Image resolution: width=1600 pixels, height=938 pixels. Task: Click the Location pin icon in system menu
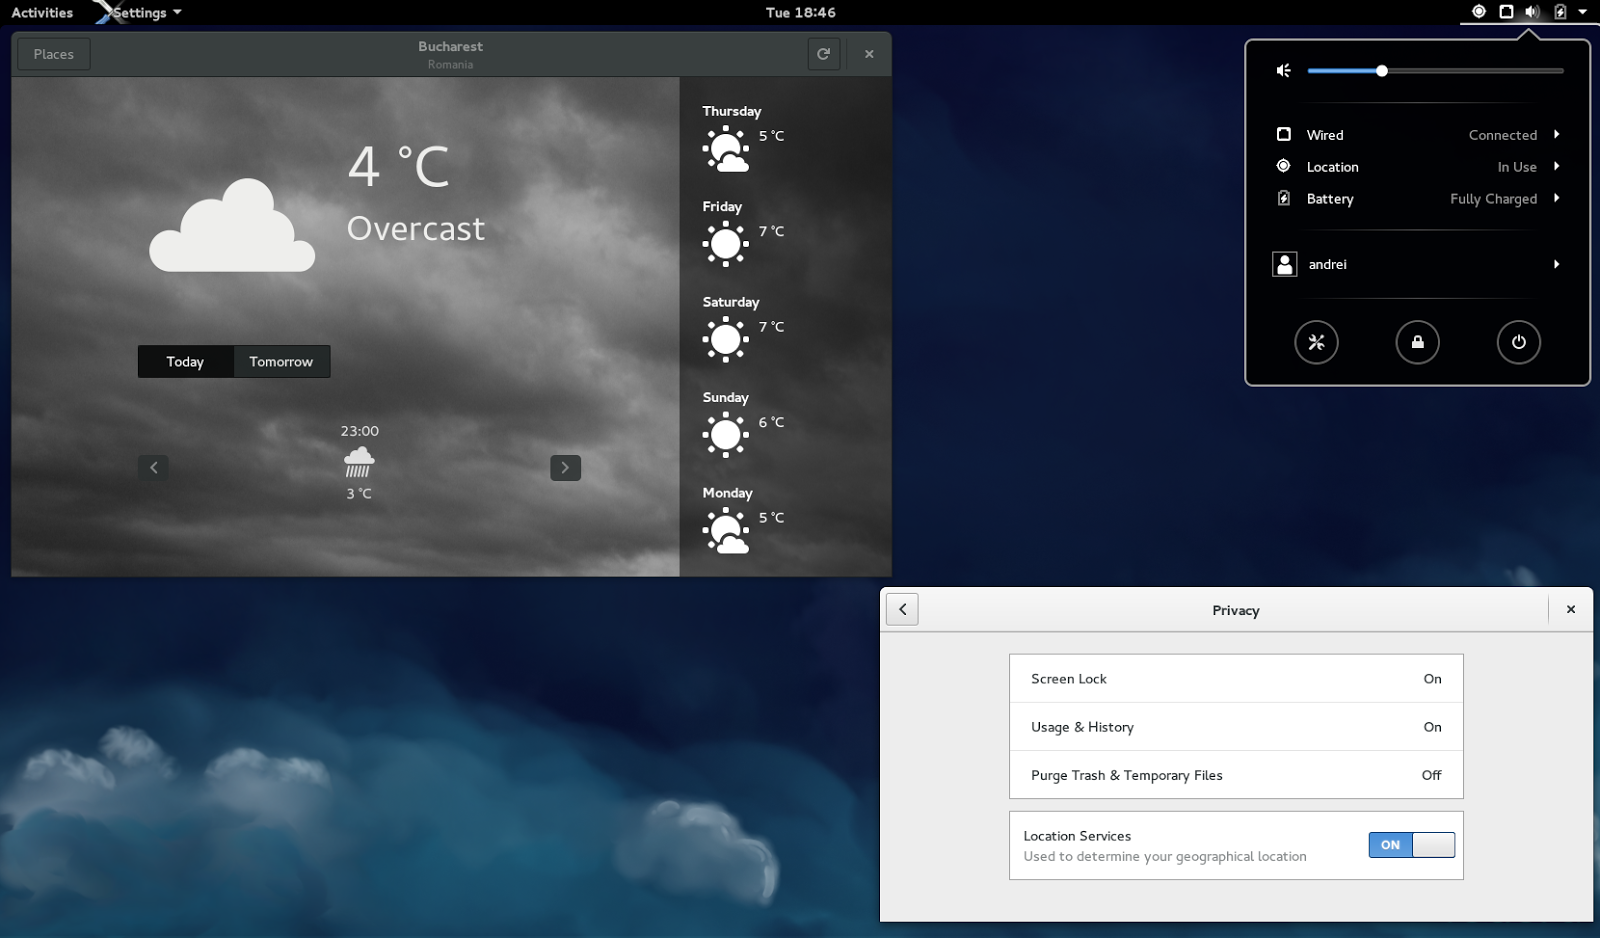pos(1283,166)
